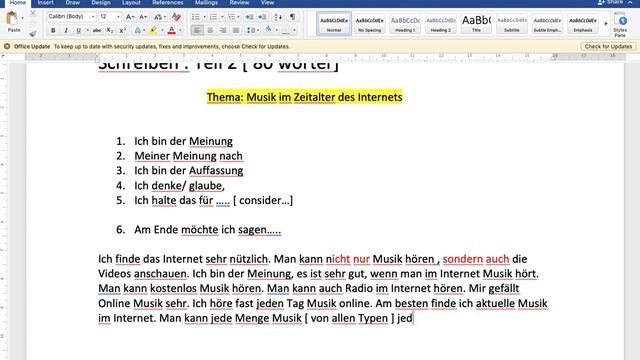Screen dimensions: 640x360
Task: Select Align Left paragraph alignment
Action: pos(197,30)
